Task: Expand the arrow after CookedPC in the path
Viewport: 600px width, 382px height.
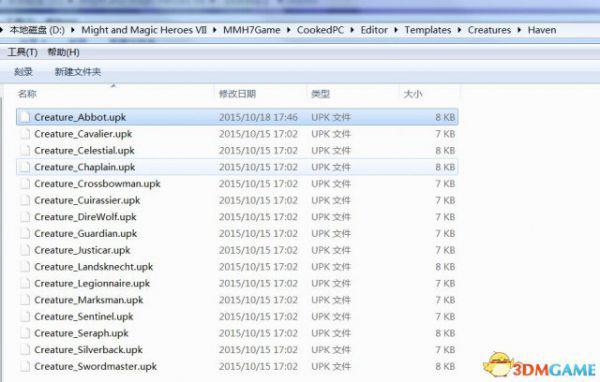Action: tap(352, 30)
